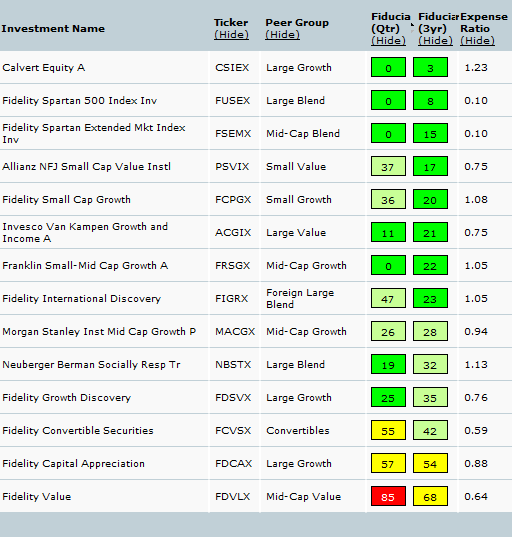Click the Expense Ratio column header

click(x=484, y=23)
